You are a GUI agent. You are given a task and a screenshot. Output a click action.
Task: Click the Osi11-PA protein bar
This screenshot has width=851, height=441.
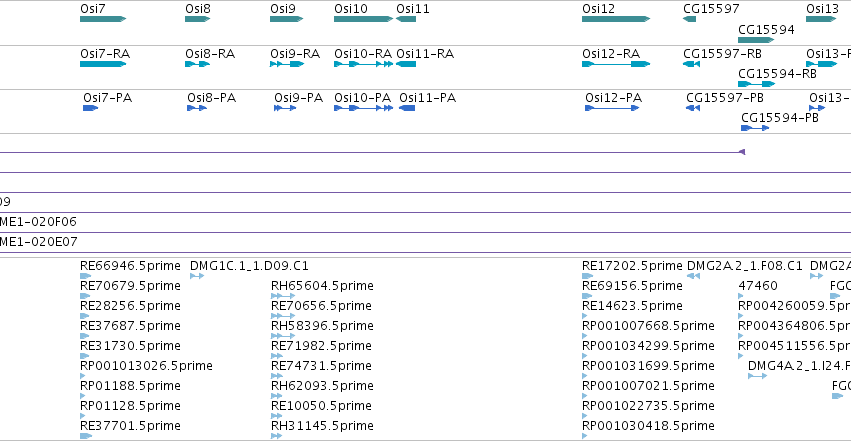407,108
